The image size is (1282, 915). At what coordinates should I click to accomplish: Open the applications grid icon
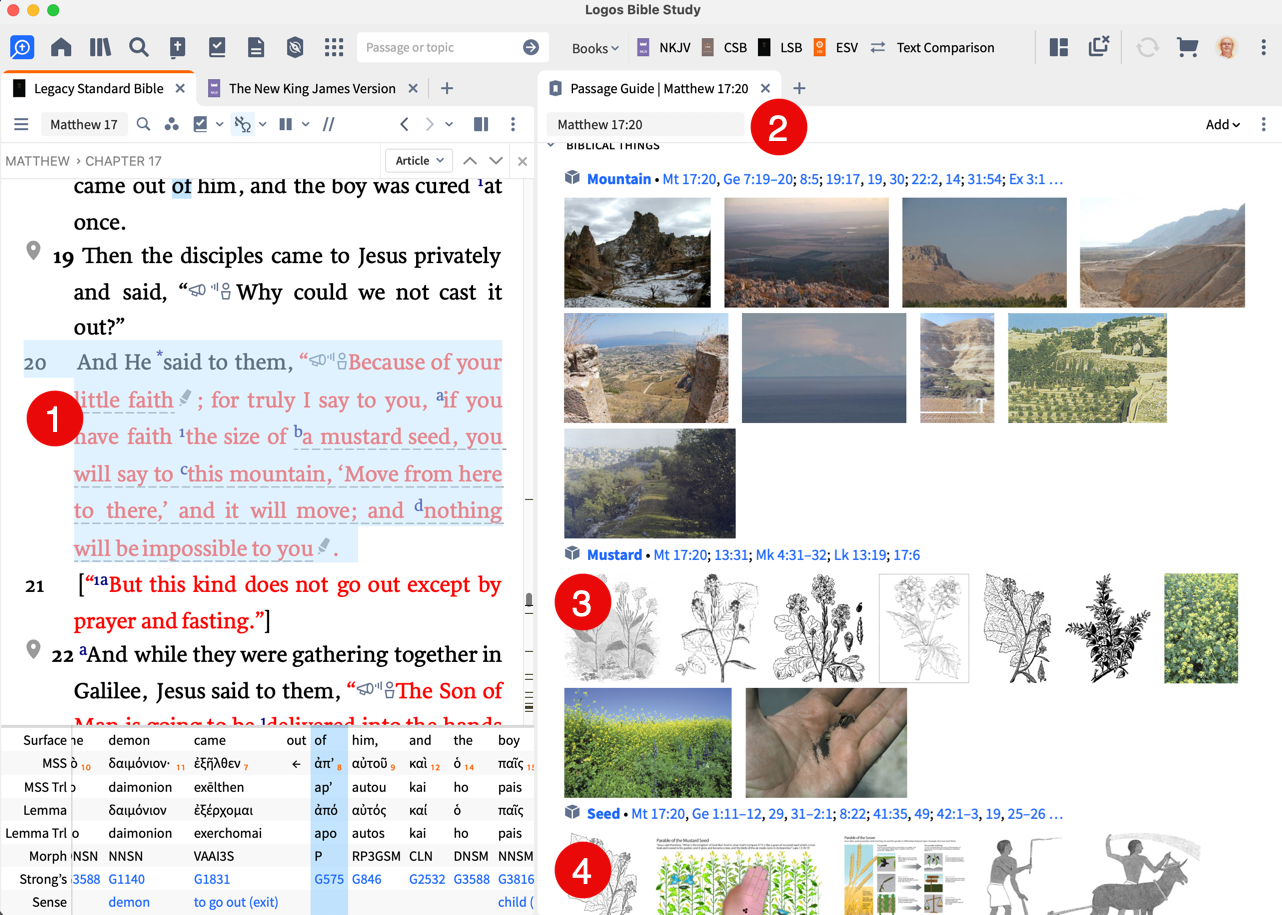(x=334, y=47)
